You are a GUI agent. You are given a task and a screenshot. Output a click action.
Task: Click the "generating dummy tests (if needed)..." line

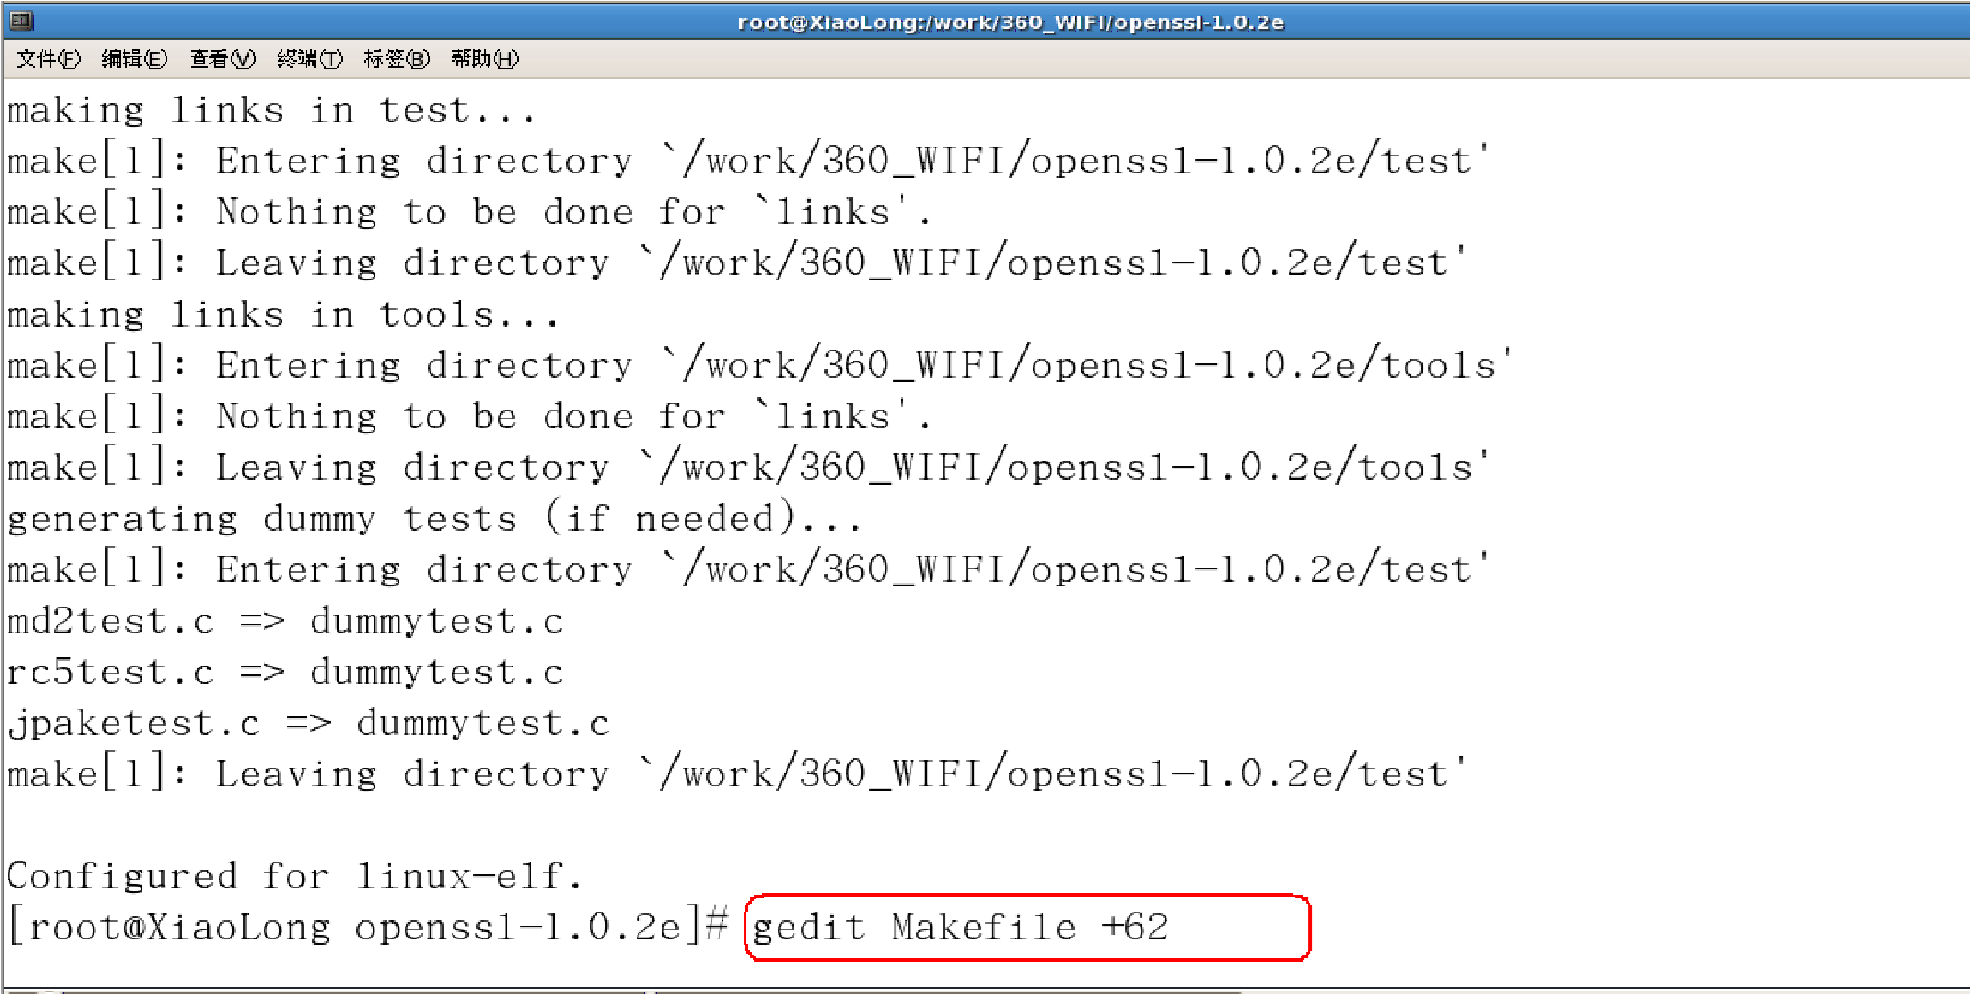tap(434, 519)
